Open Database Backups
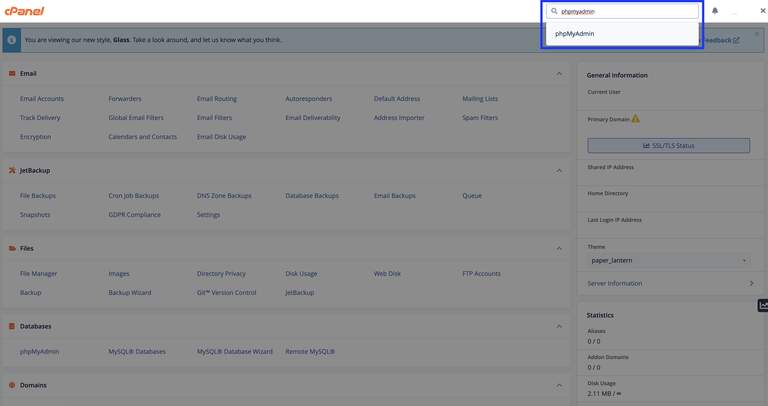The height and width of the screenshot is (406, 768). 312,195
